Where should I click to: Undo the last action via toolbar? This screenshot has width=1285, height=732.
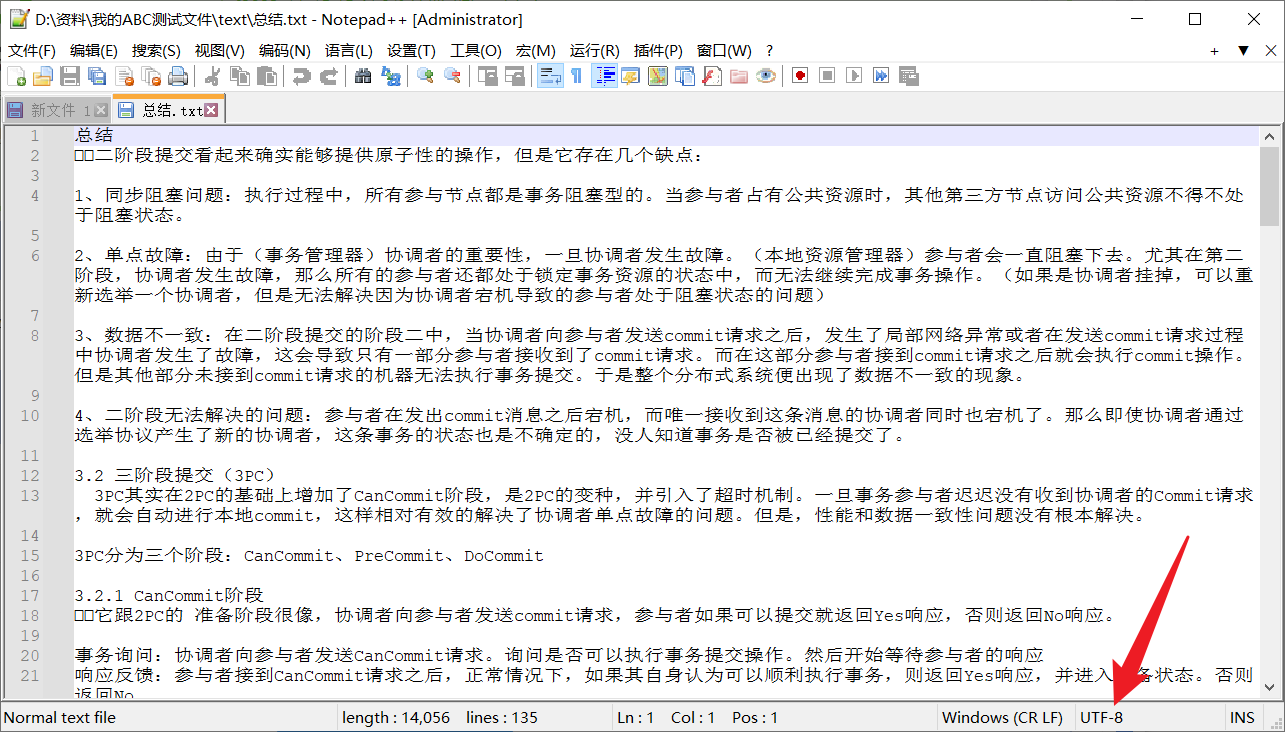301,76
